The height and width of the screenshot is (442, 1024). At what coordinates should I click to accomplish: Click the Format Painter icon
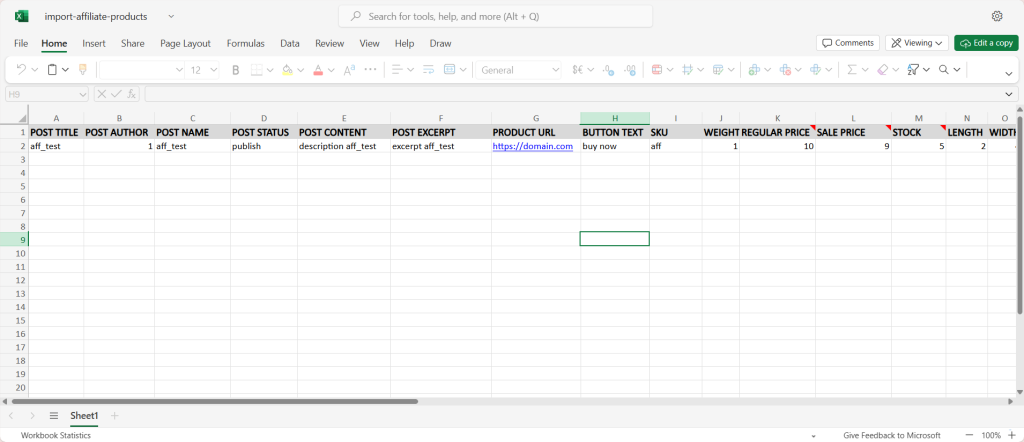pyautogui.click(x=82, y=70)
